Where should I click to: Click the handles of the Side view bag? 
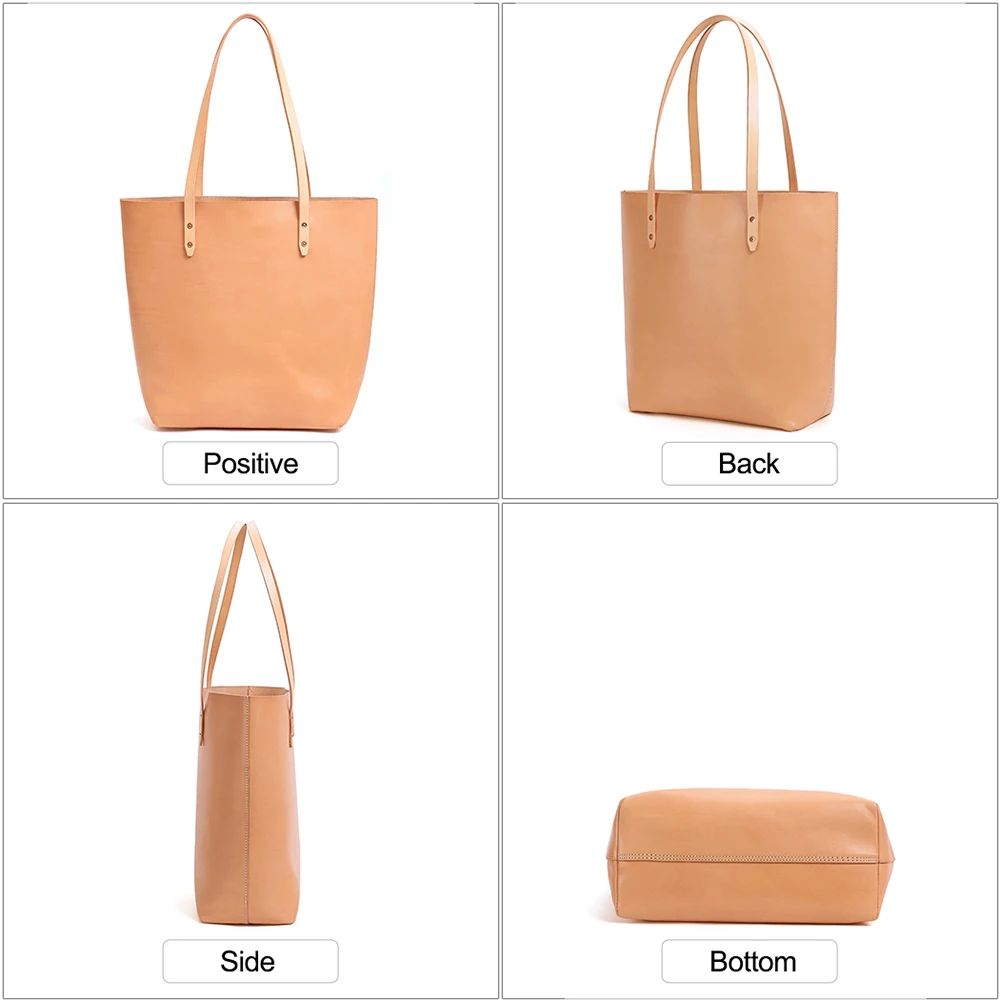[x=247, y=606]
